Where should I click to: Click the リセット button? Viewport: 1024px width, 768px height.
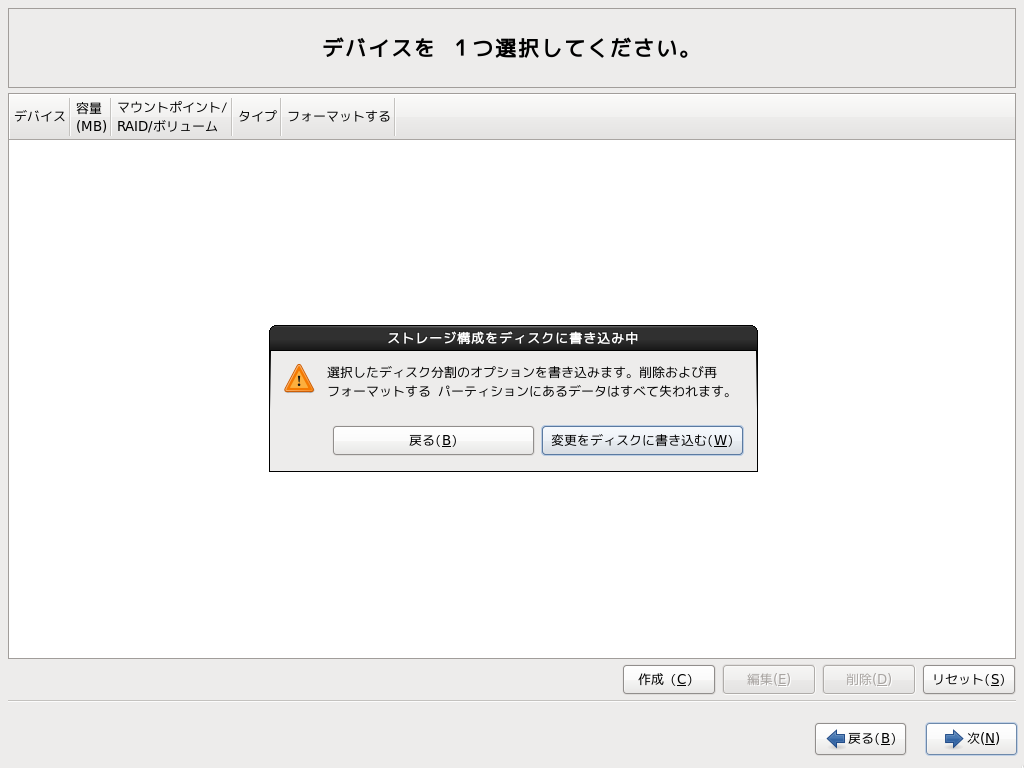968,679
